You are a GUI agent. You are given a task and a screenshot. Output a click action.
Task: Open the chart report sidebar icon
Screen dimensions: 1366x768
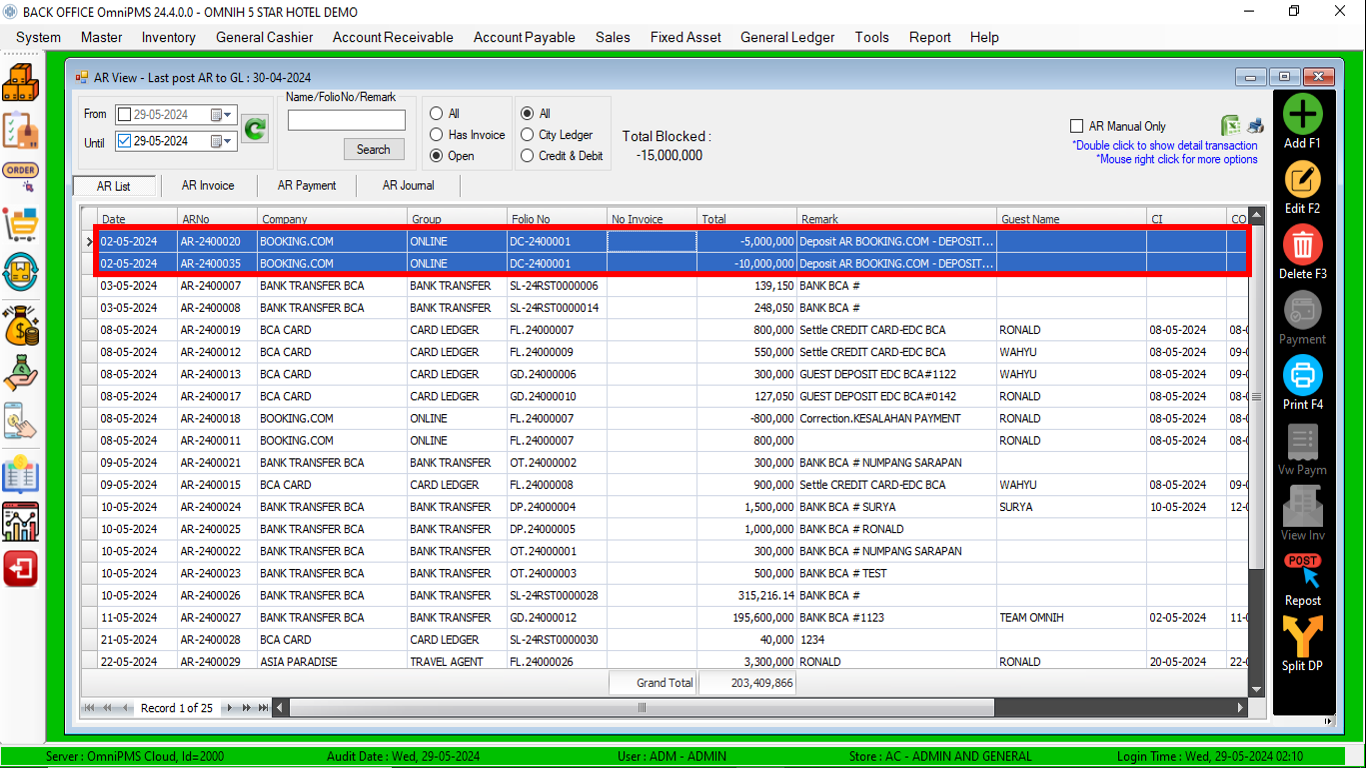20,522
